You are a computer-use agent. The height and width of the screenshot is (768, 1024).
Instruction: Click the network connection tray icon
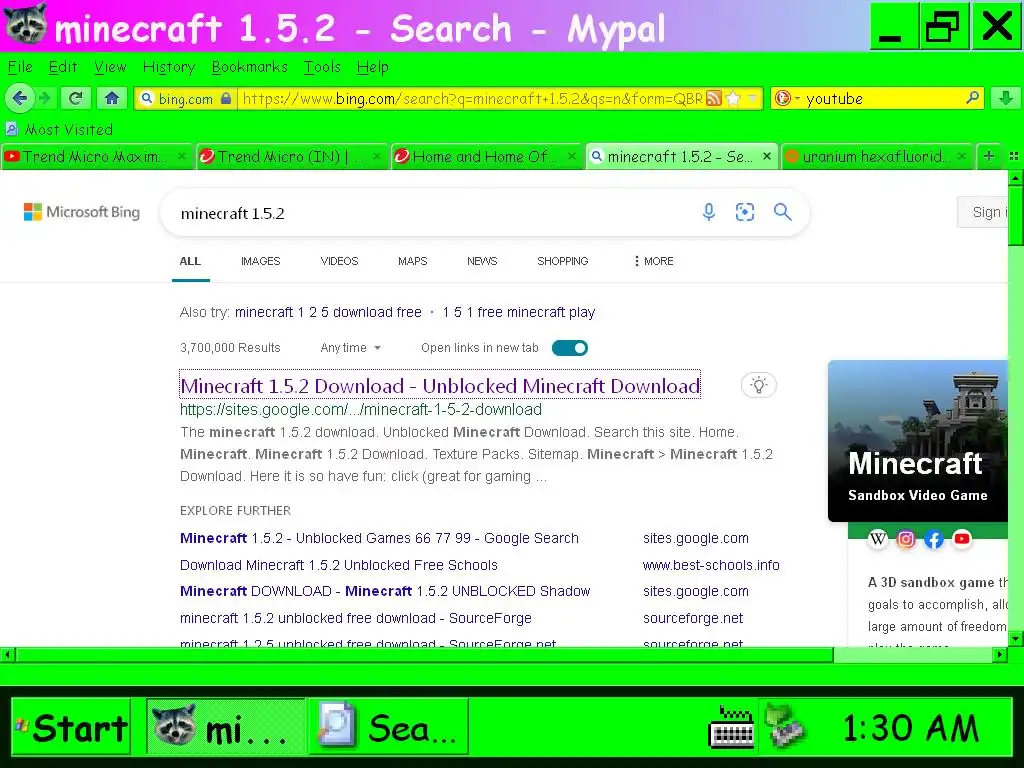click(x=784, y=725)
